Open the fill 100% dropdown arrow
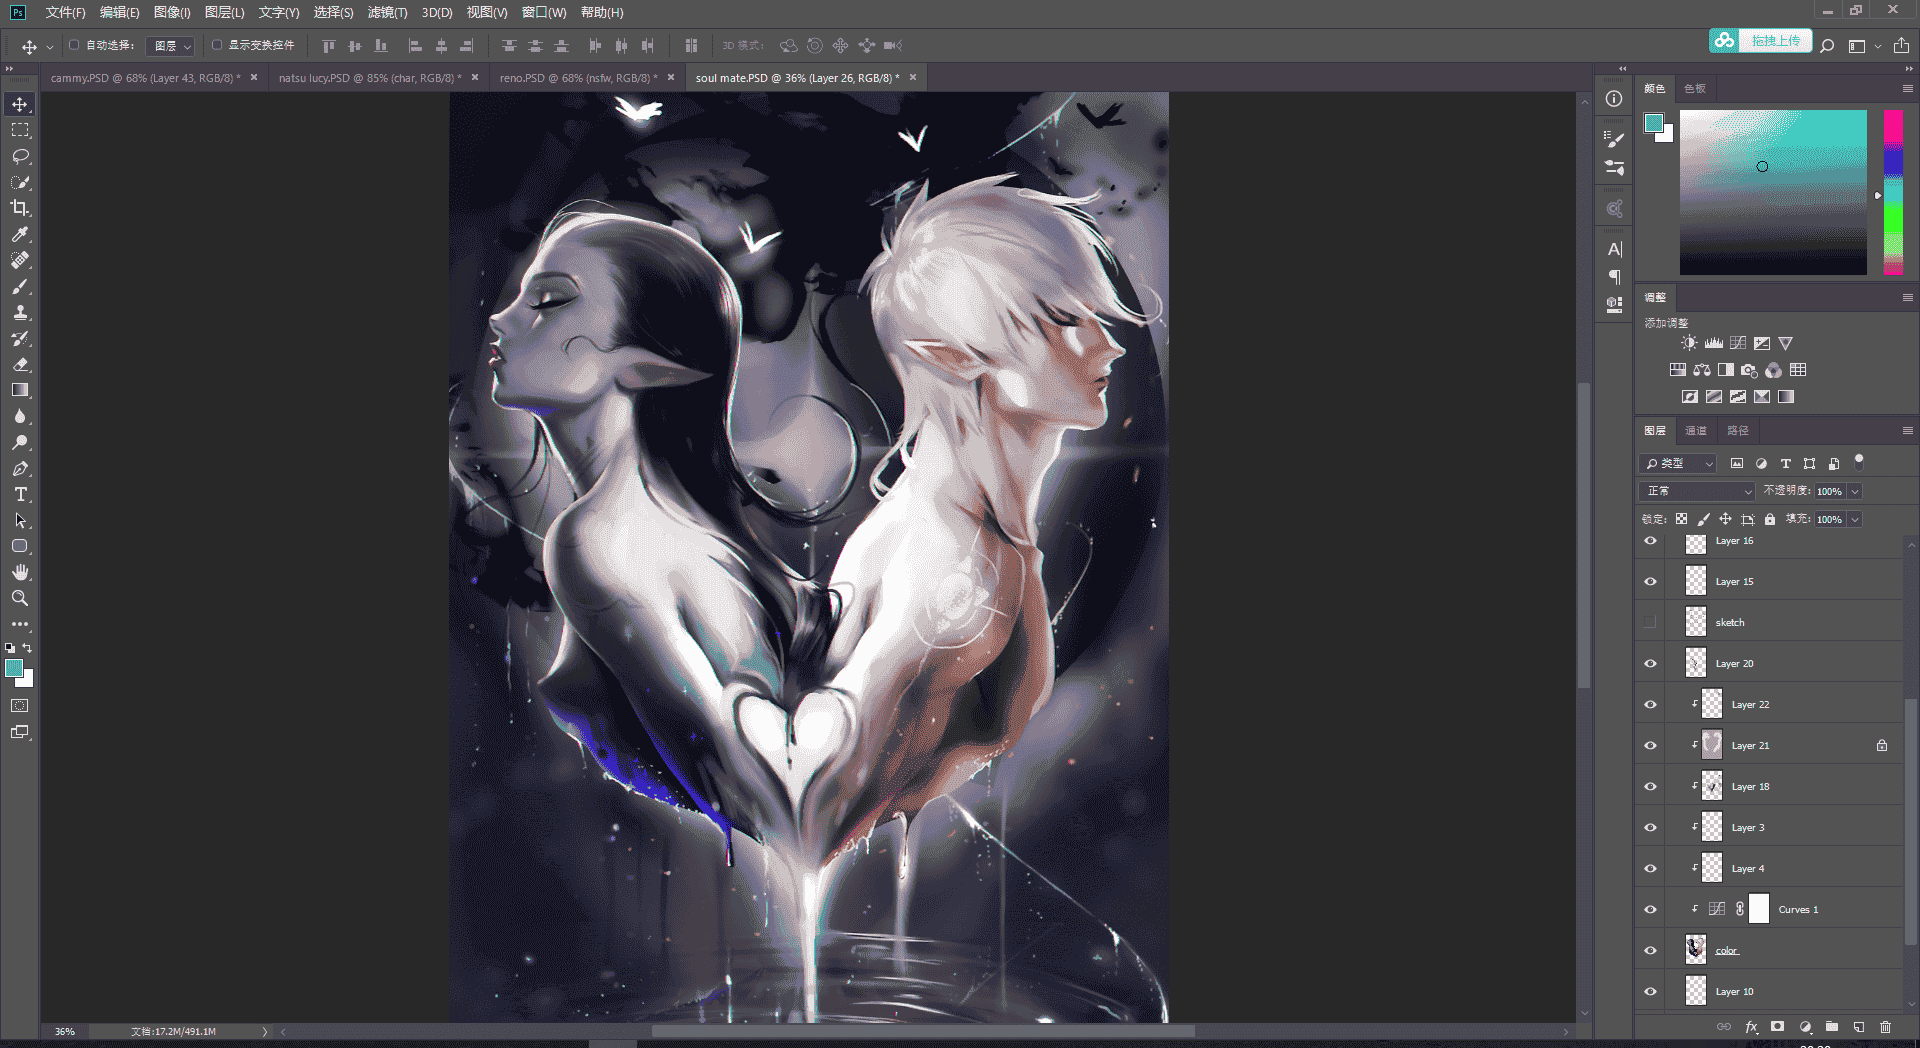Screen dimensions: 1920x1048 (x=1855, y=519)
